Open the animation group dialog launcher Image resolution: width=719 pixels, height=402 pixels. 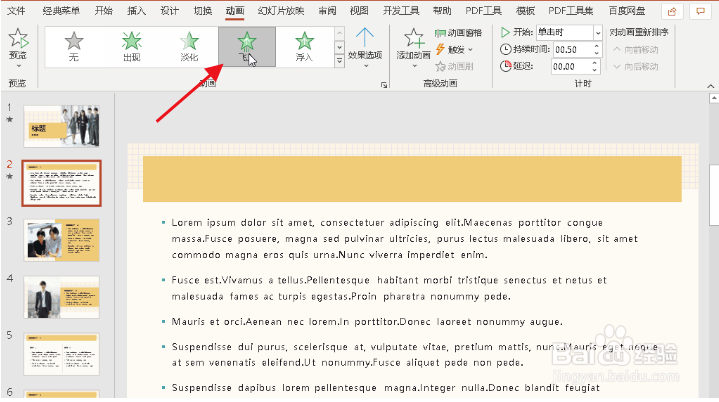pos(384,85)
